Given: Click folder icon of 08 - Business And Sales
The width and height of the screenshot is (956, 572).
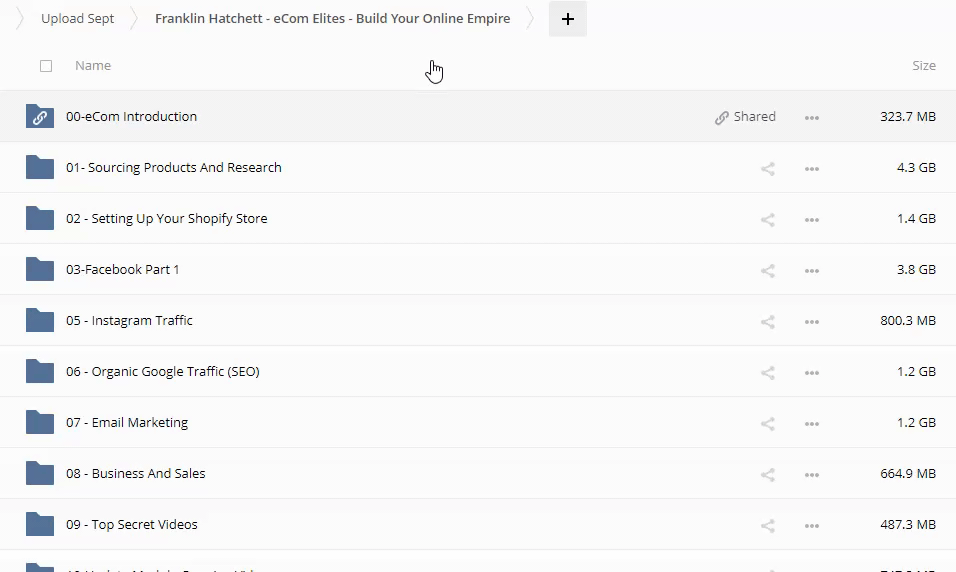Looking at the screenshot, I should 40,473.
